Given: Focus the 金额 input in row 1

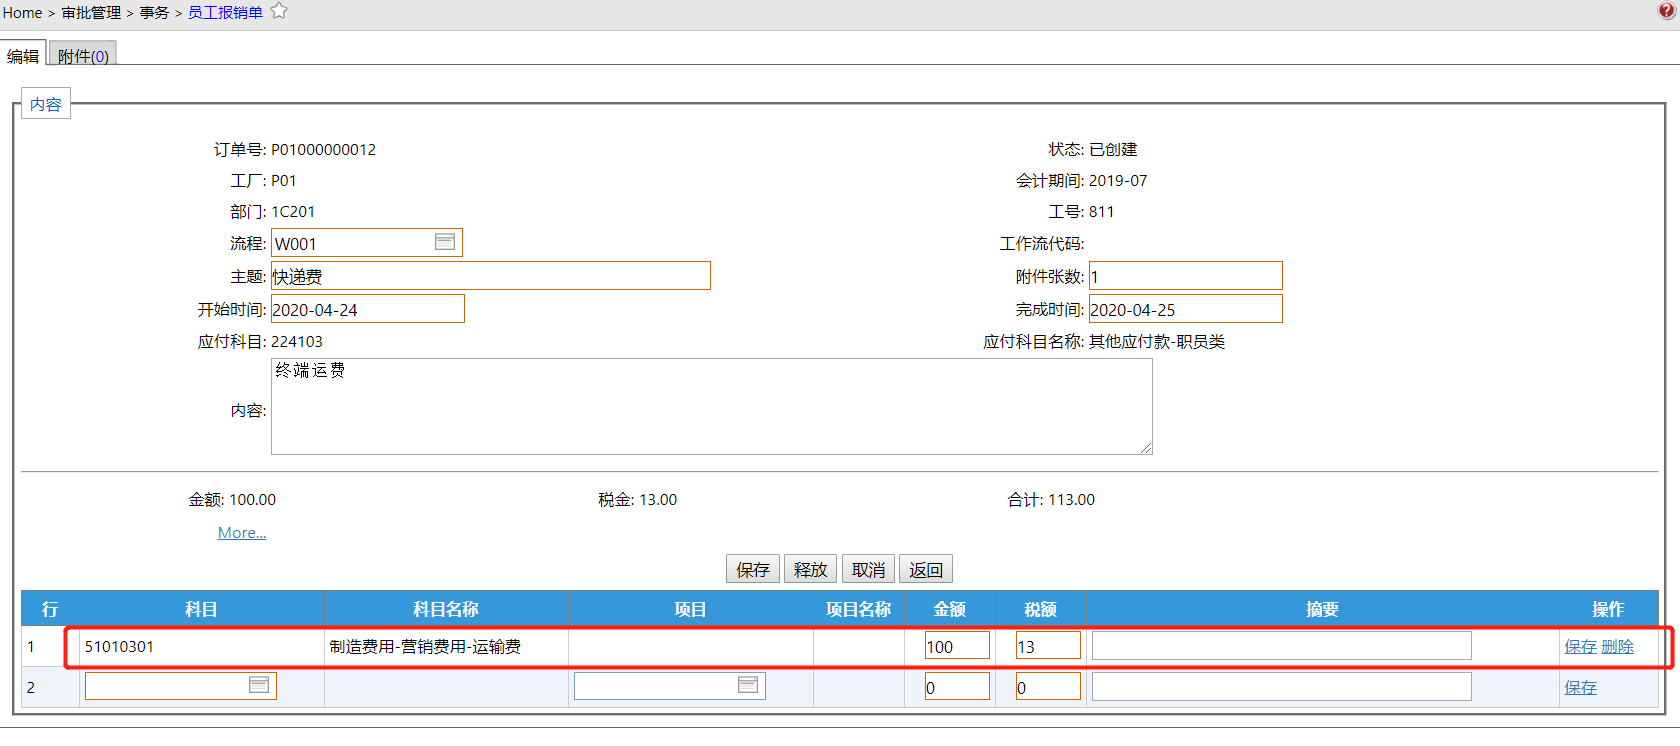Looking at the screenshot, I should point(957,646).
